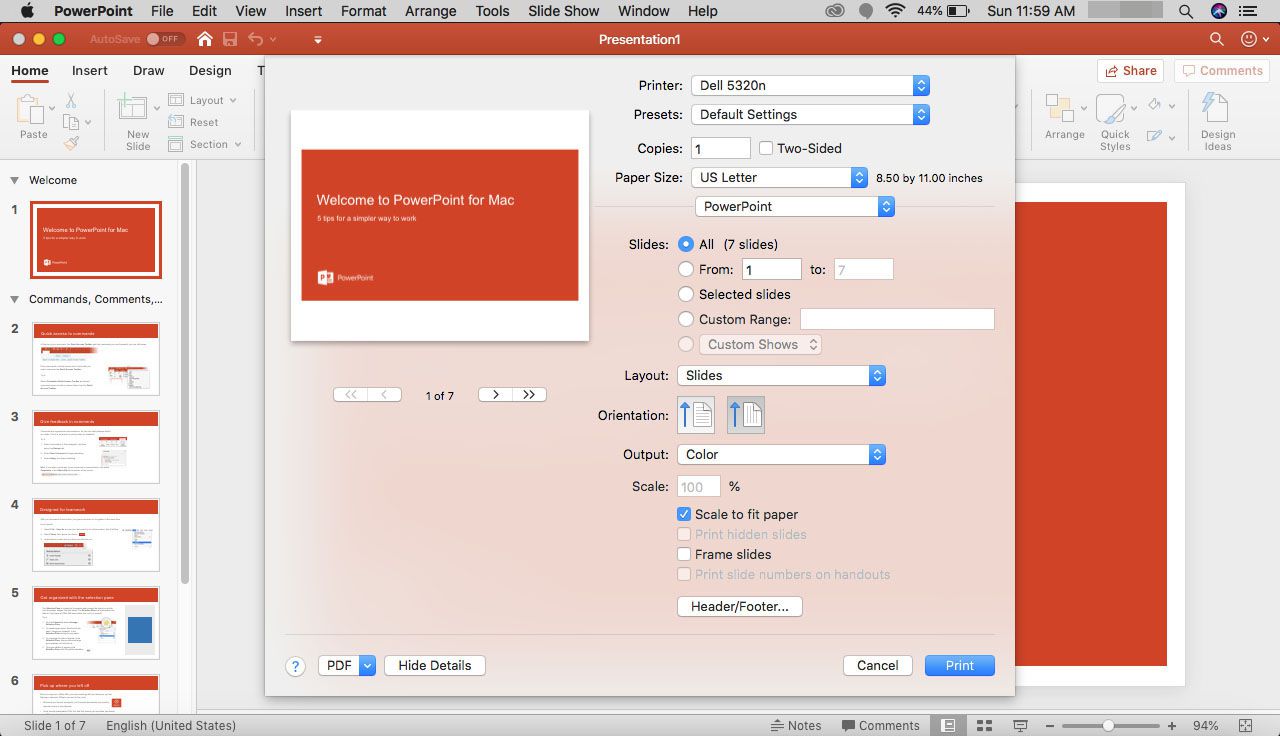Collapse Commands, Comments section triangle

point(14,299)
